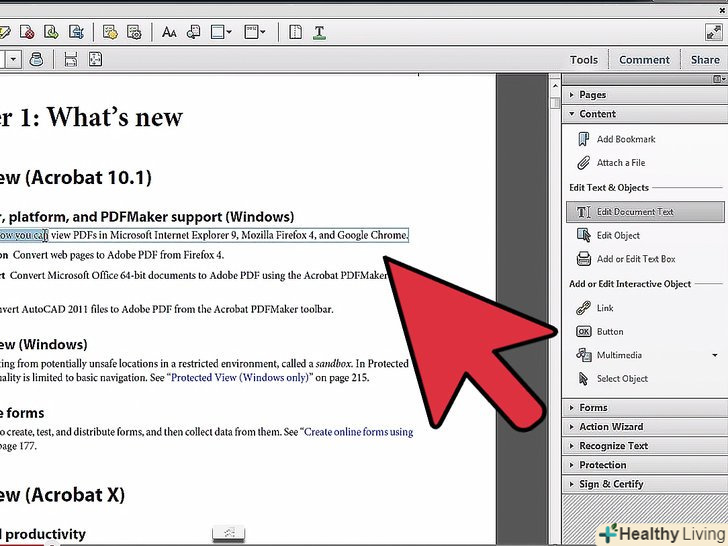The image size is (728, 546).
Task: Click the delete page icon with red X
Action: pos(27,32)
